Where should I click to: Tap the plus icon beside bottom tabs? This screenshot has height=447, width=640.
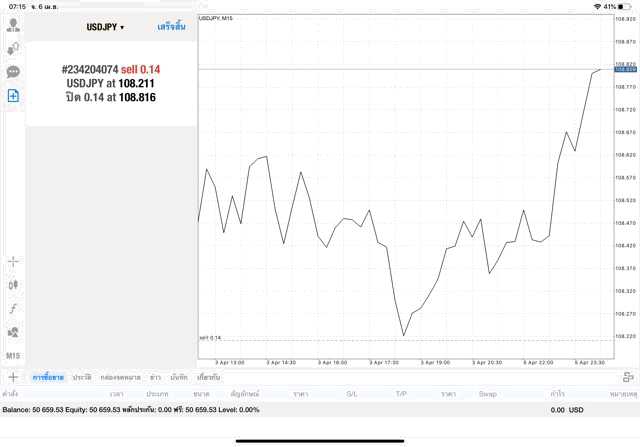[x=13, y=377]
